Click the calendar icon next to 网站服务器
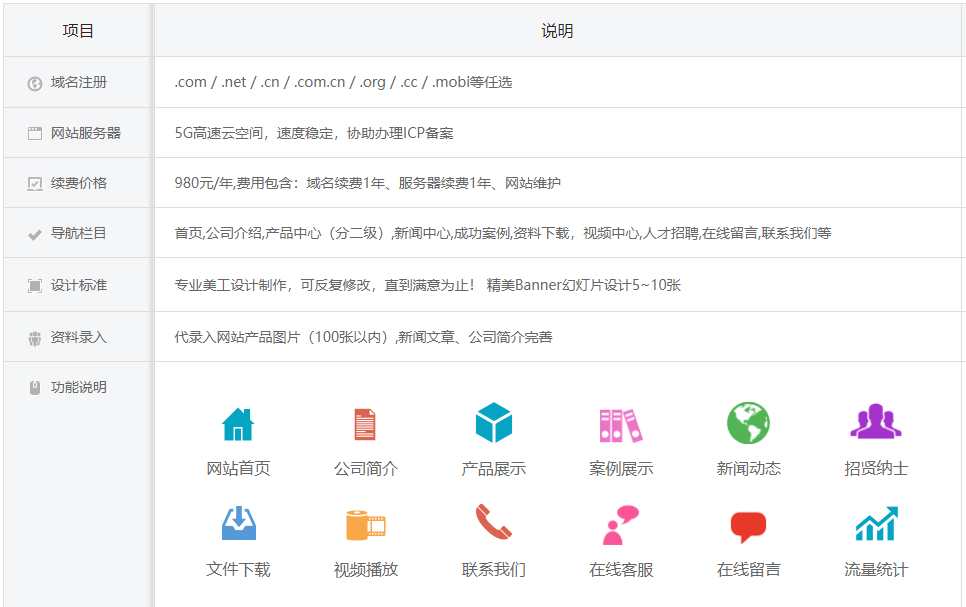Viewport: 966px width, 607px height. click(x=33, y=131)
